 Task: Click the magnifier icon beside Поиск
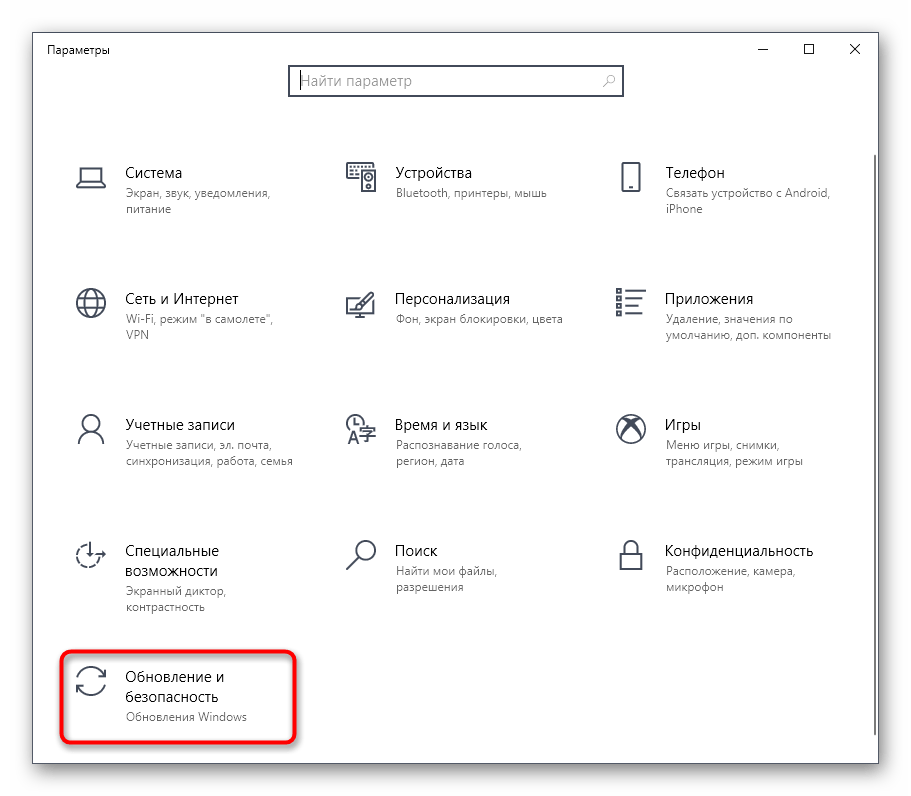[x=360, y=553]
